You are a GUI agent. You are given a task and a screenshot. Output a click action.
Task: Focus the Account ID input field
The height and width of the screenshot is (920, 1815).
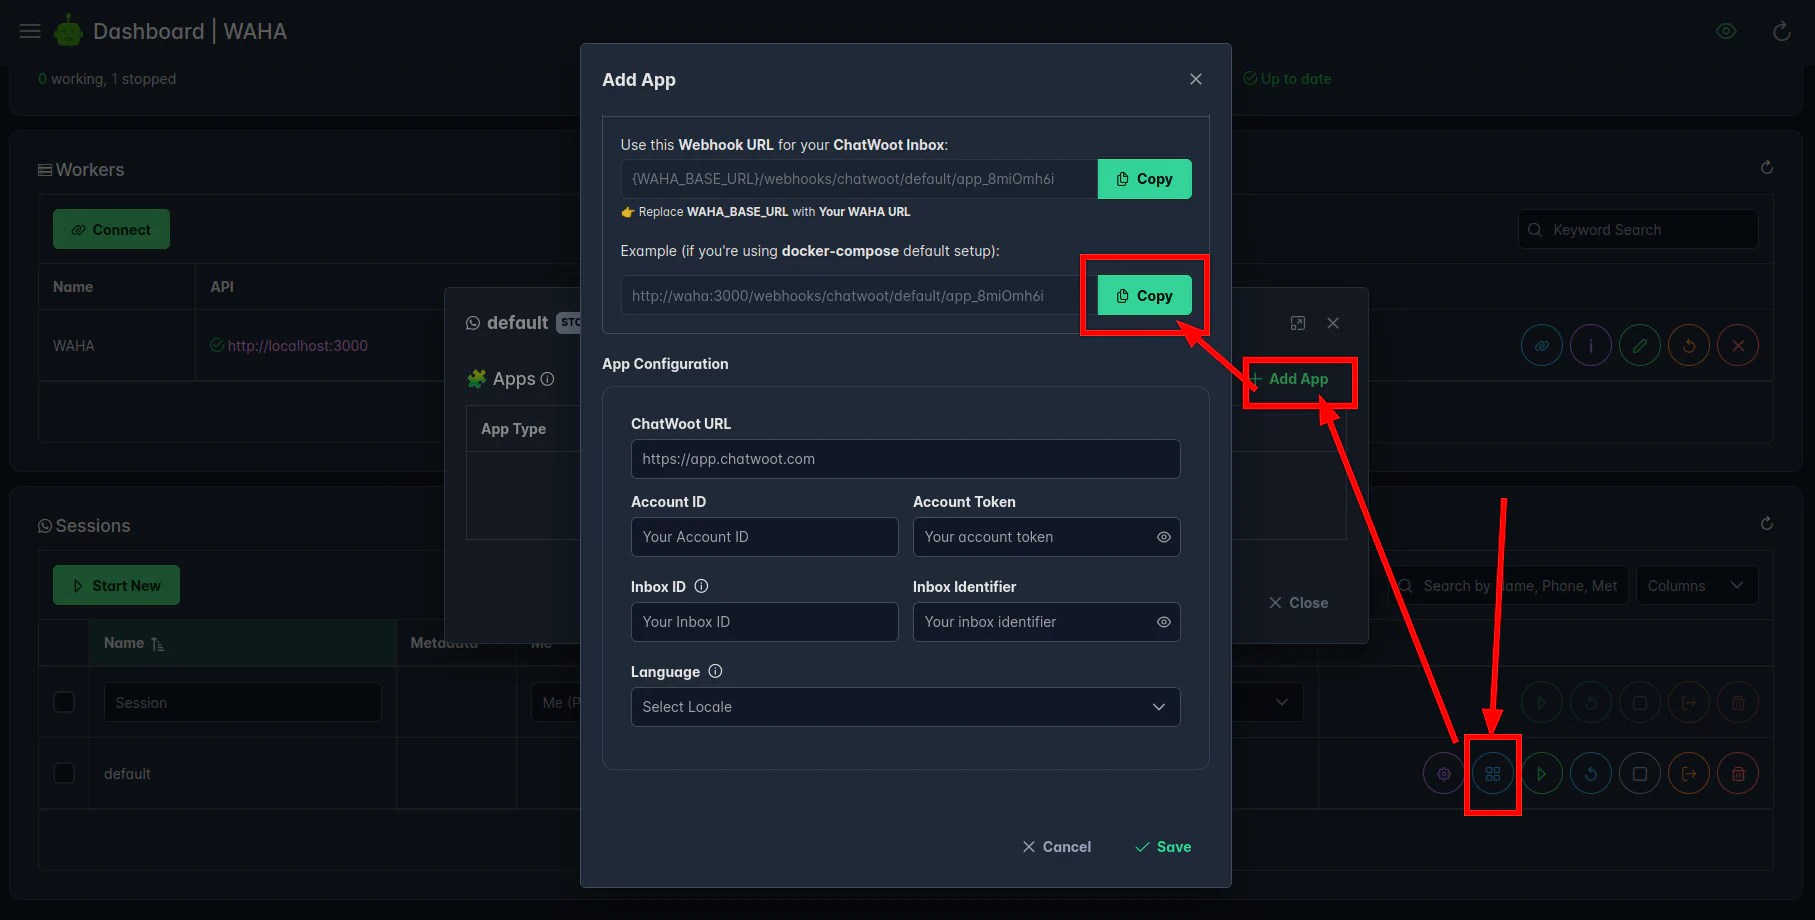coord(764,537)
